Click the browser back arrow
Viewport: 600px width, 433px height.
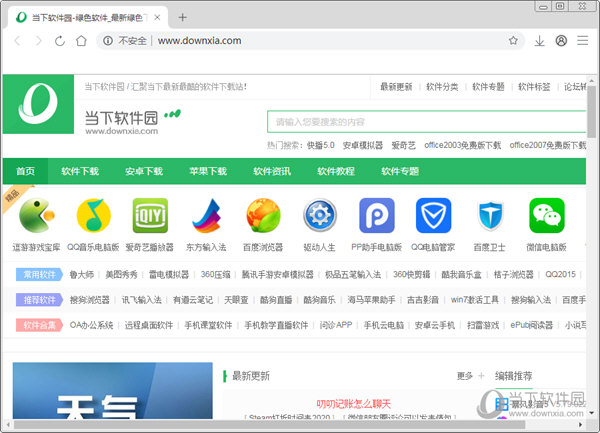click(17, 41)
